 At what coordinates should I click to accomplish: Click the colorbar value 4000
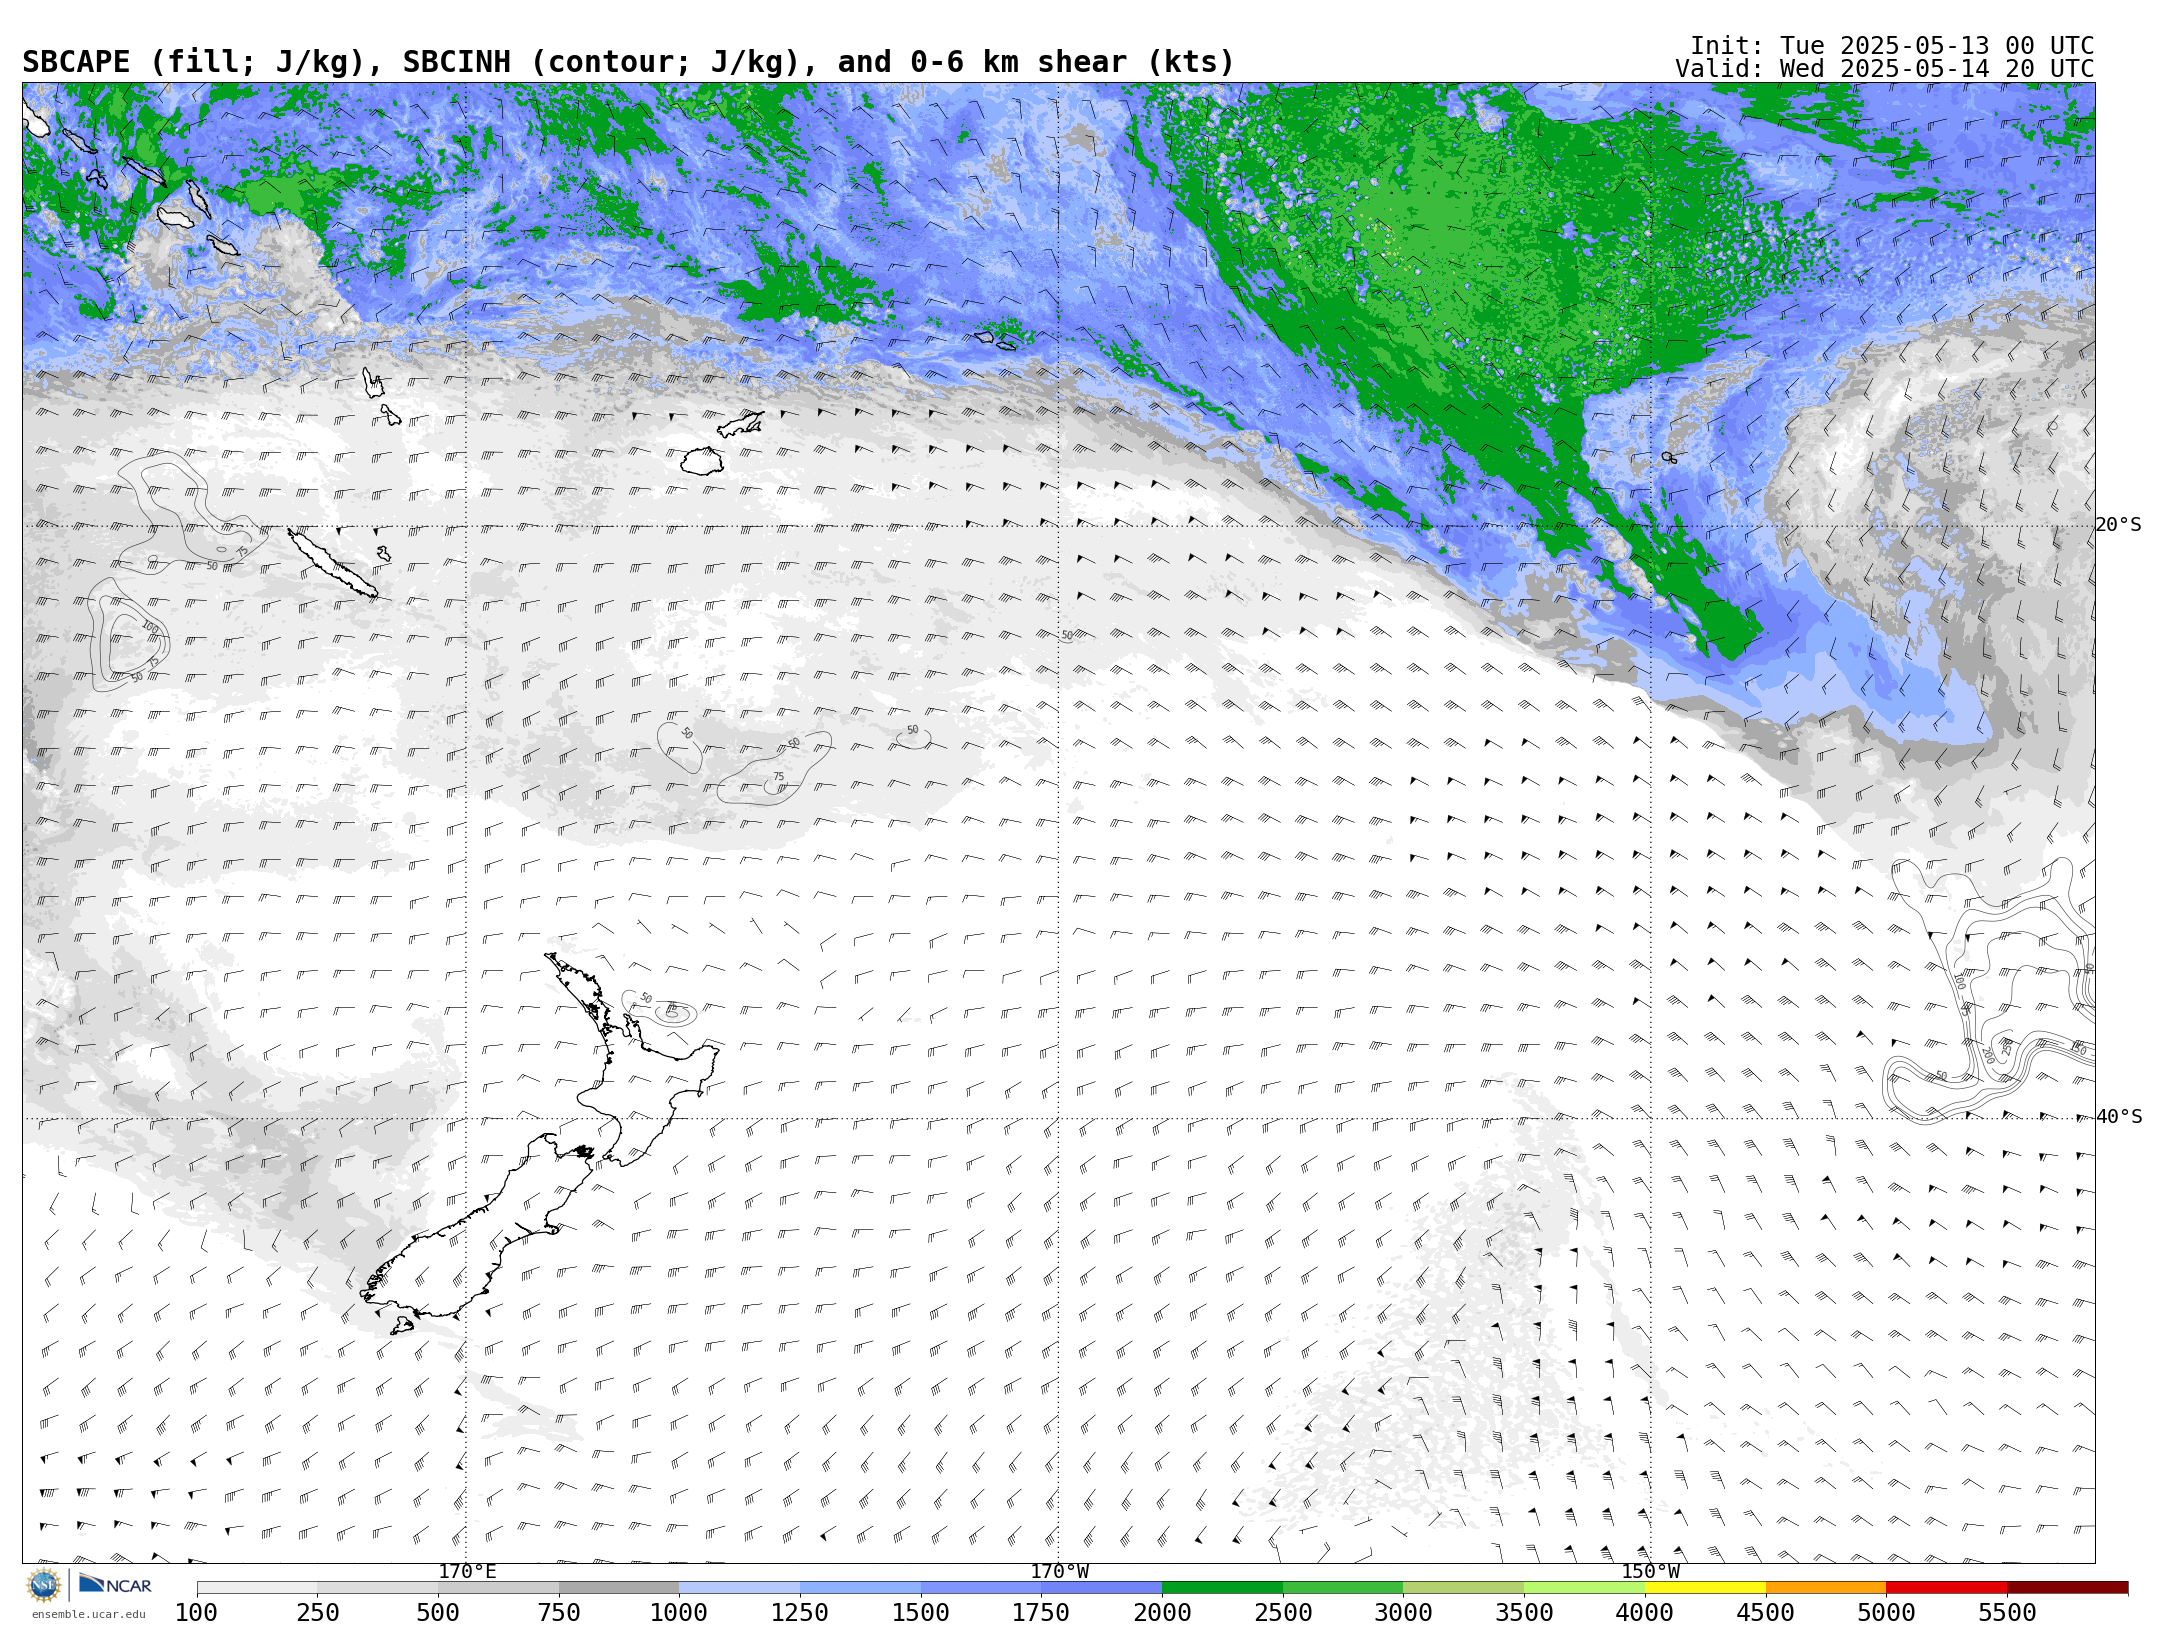coord(1645,1613)
